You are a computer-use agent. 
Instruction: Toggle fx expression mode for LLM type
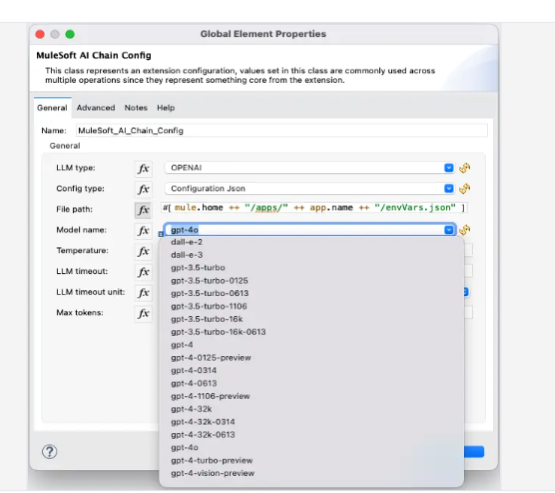tap(143, 168)
